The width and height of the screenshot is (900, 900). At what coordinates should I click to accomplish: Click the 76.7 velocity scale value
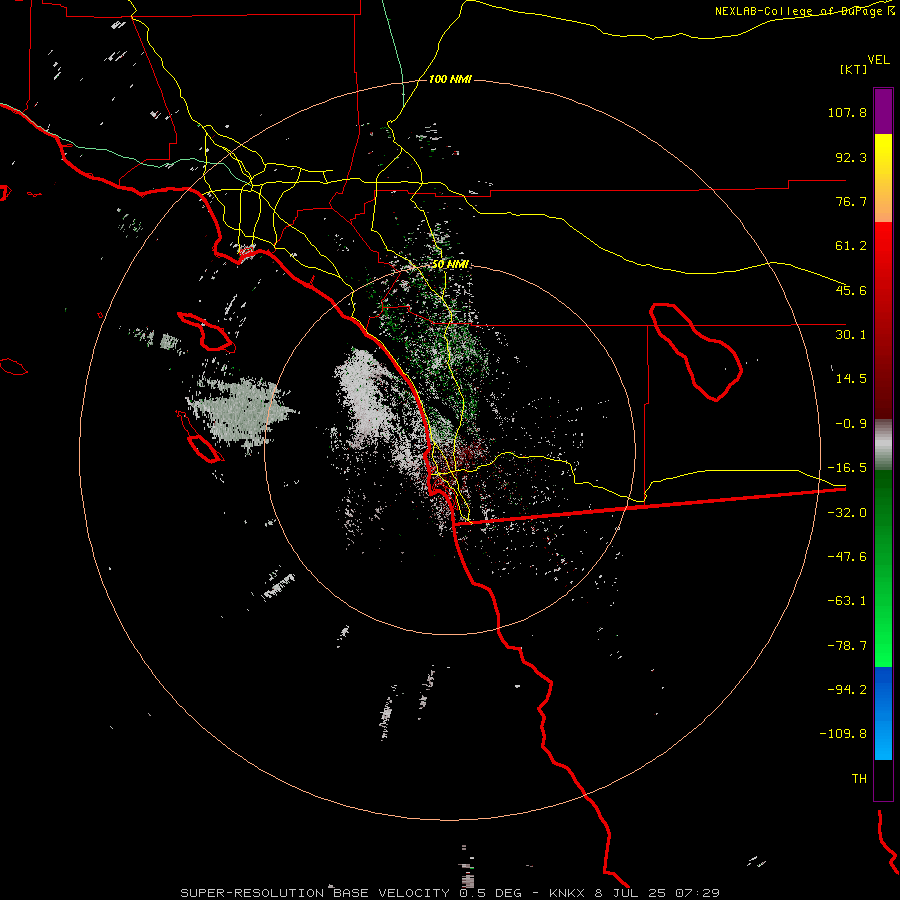[851, 201]
